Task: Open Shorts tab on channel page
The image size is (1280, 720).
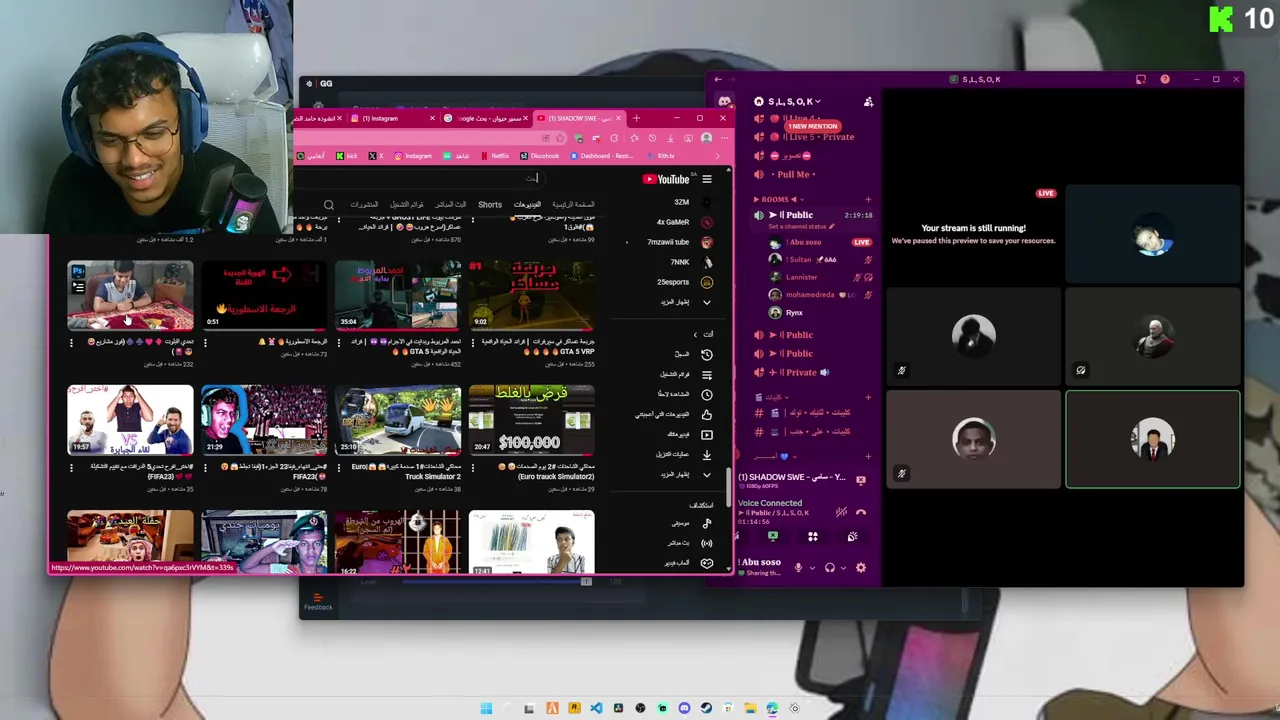Action: 490,205
